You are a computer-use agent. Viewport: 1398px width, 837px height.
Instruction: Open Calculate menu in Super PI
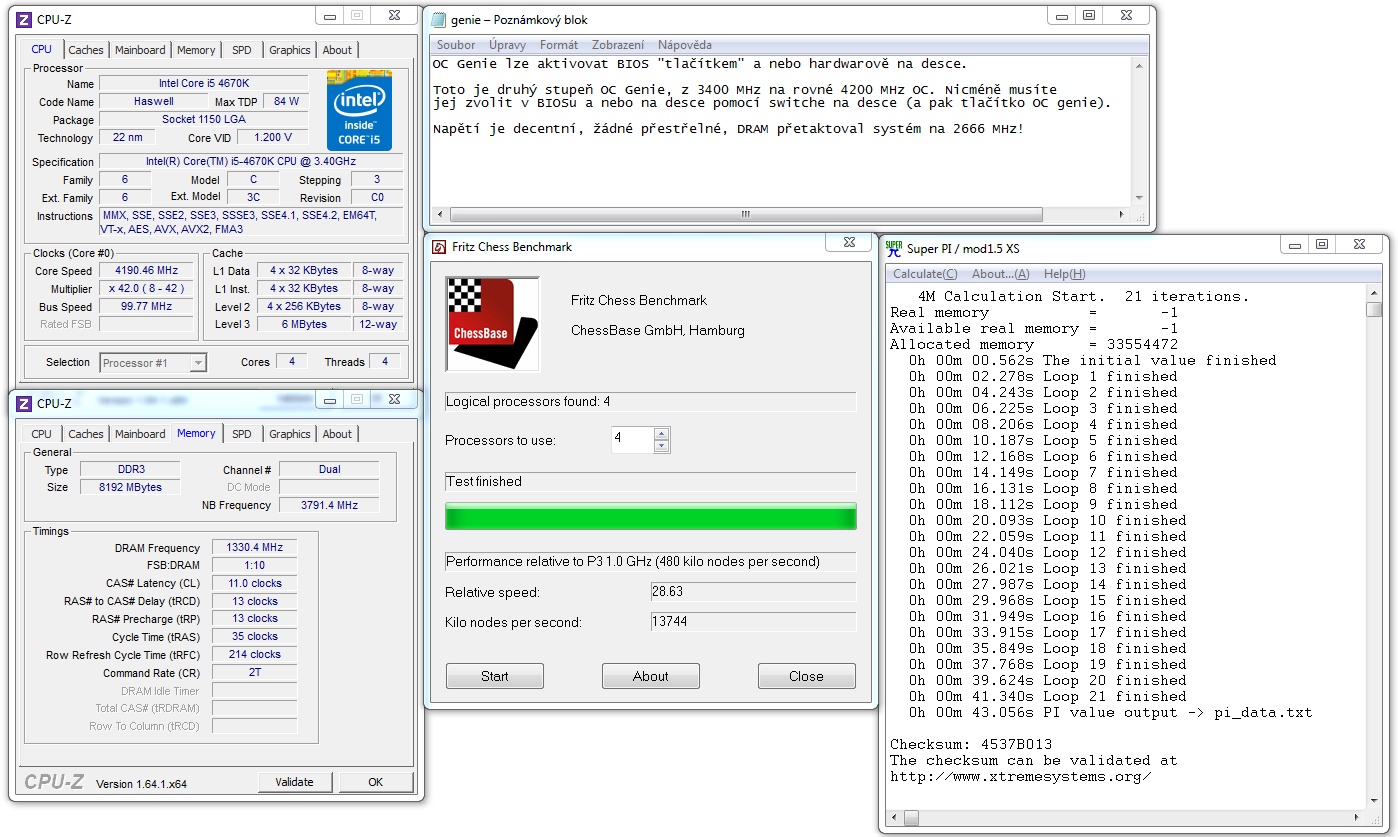(x=925, y=274)
